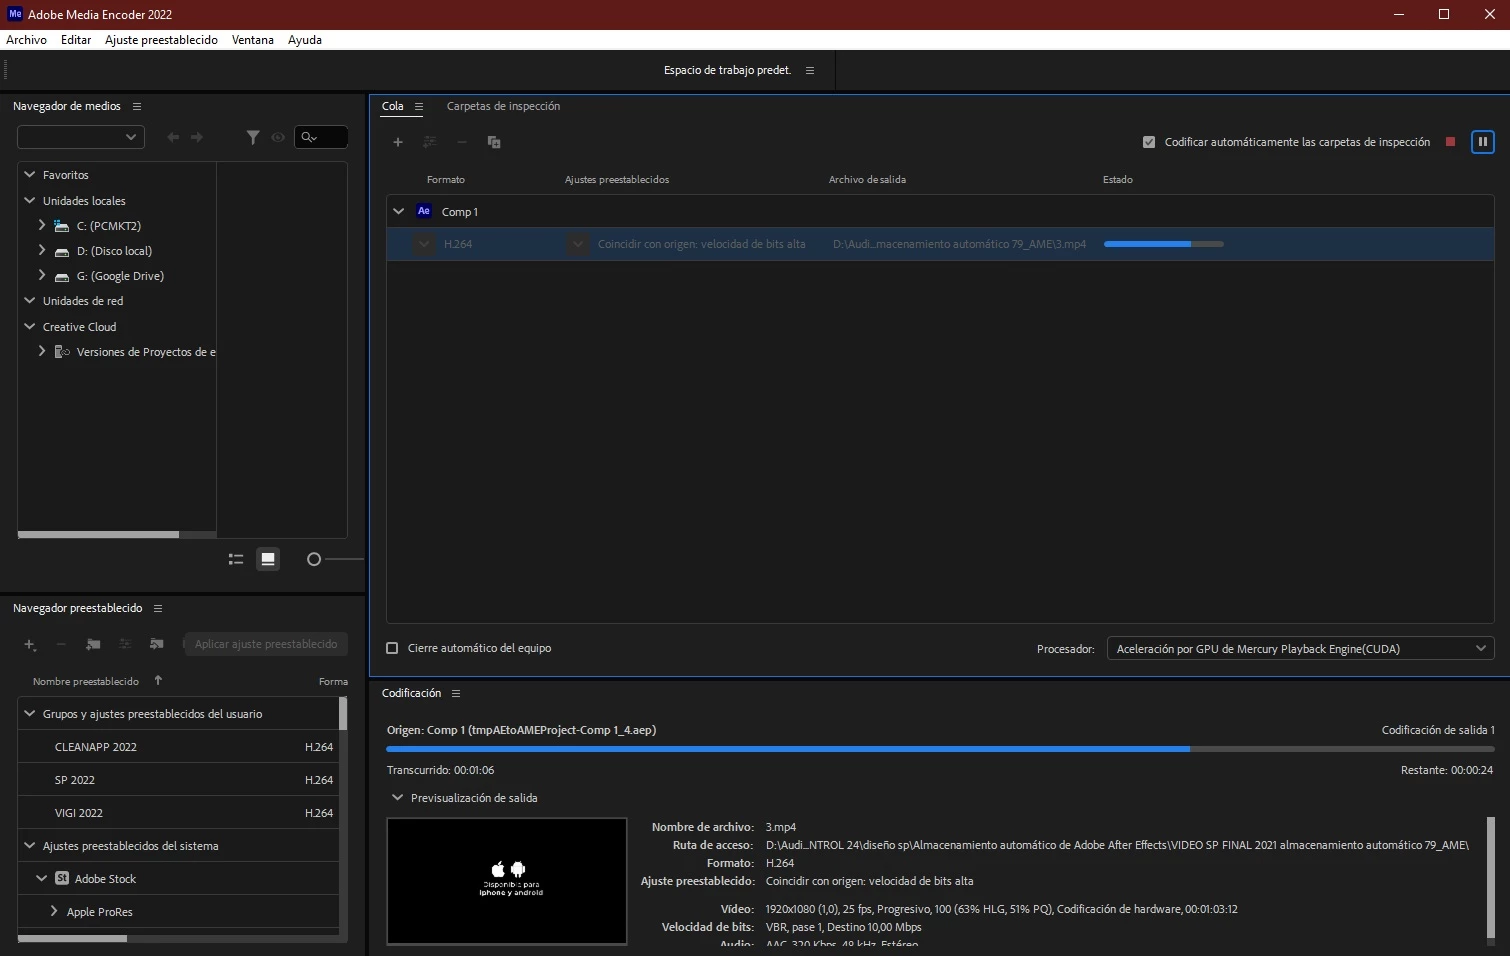This screenshot has height=956, width=1510.
Task: Add source with the plus icon in Cola
Action: [398, 142]
